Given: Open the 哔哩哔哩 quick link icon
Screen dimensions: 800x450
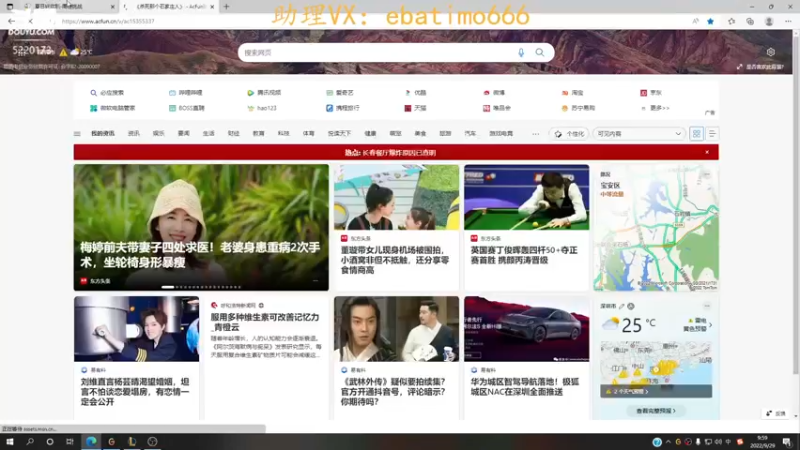Looking at the screenshot, I should [x=172, y=93].
